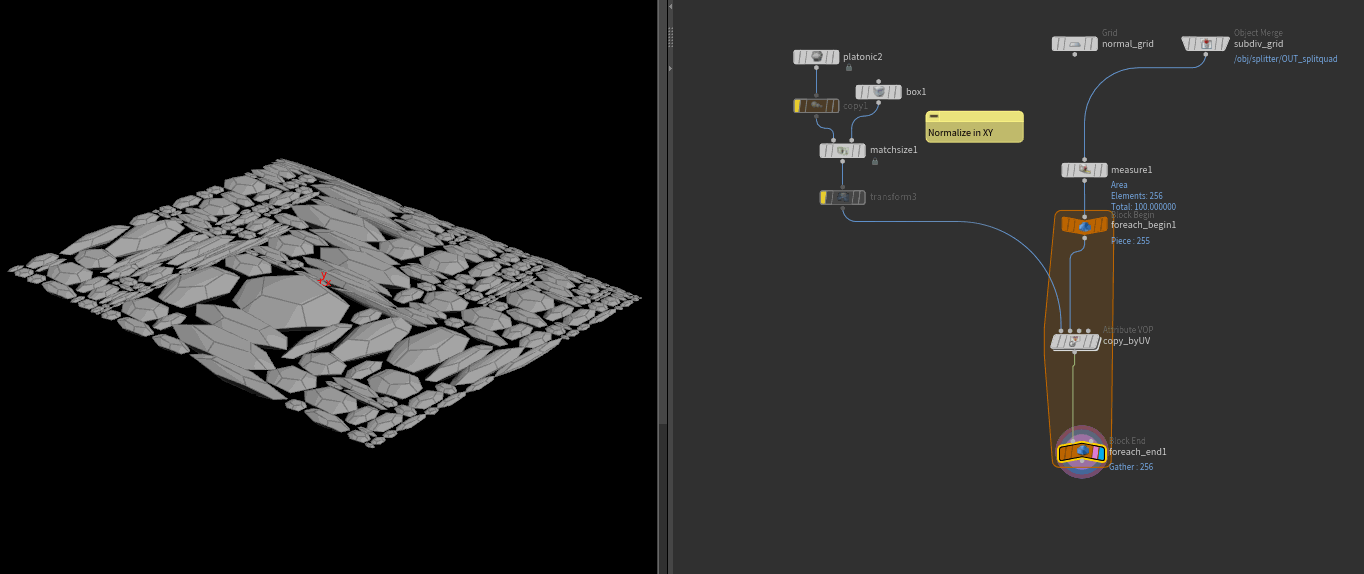The image size is (1364, 574).
Task: Click the normal_grid Grid node icon
Action: point(1075,44)
